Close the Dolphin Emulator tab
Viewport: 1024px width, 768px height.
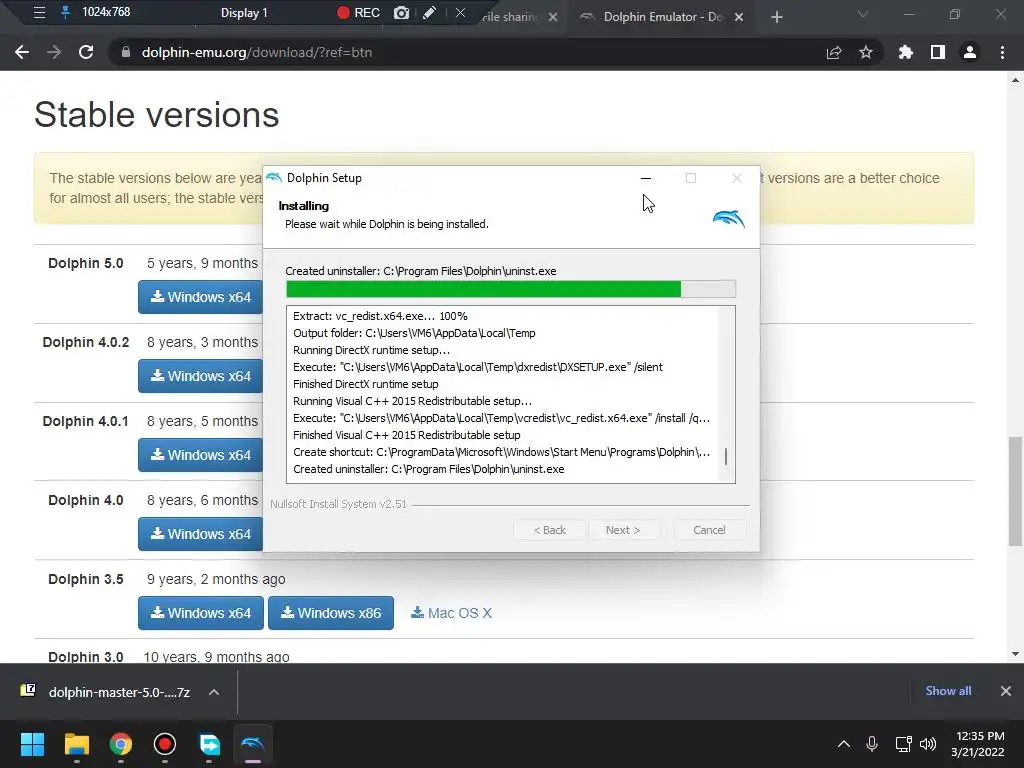[x=739, y=17]
